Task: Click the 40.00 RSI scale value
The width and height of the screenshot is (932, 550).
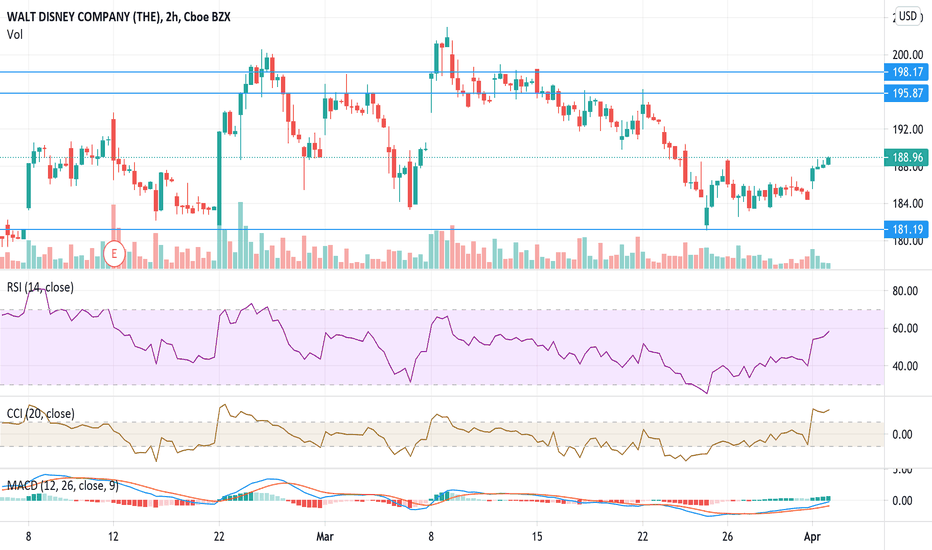Action: pyautogui.click(x=905, y=366)
